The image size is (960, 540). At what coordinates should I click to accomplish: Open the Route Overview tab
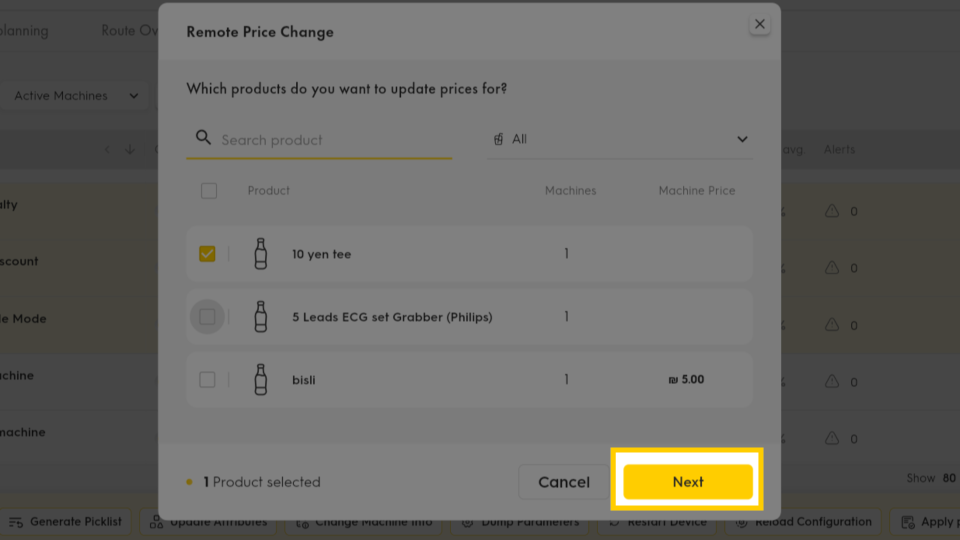coord(129,31)
